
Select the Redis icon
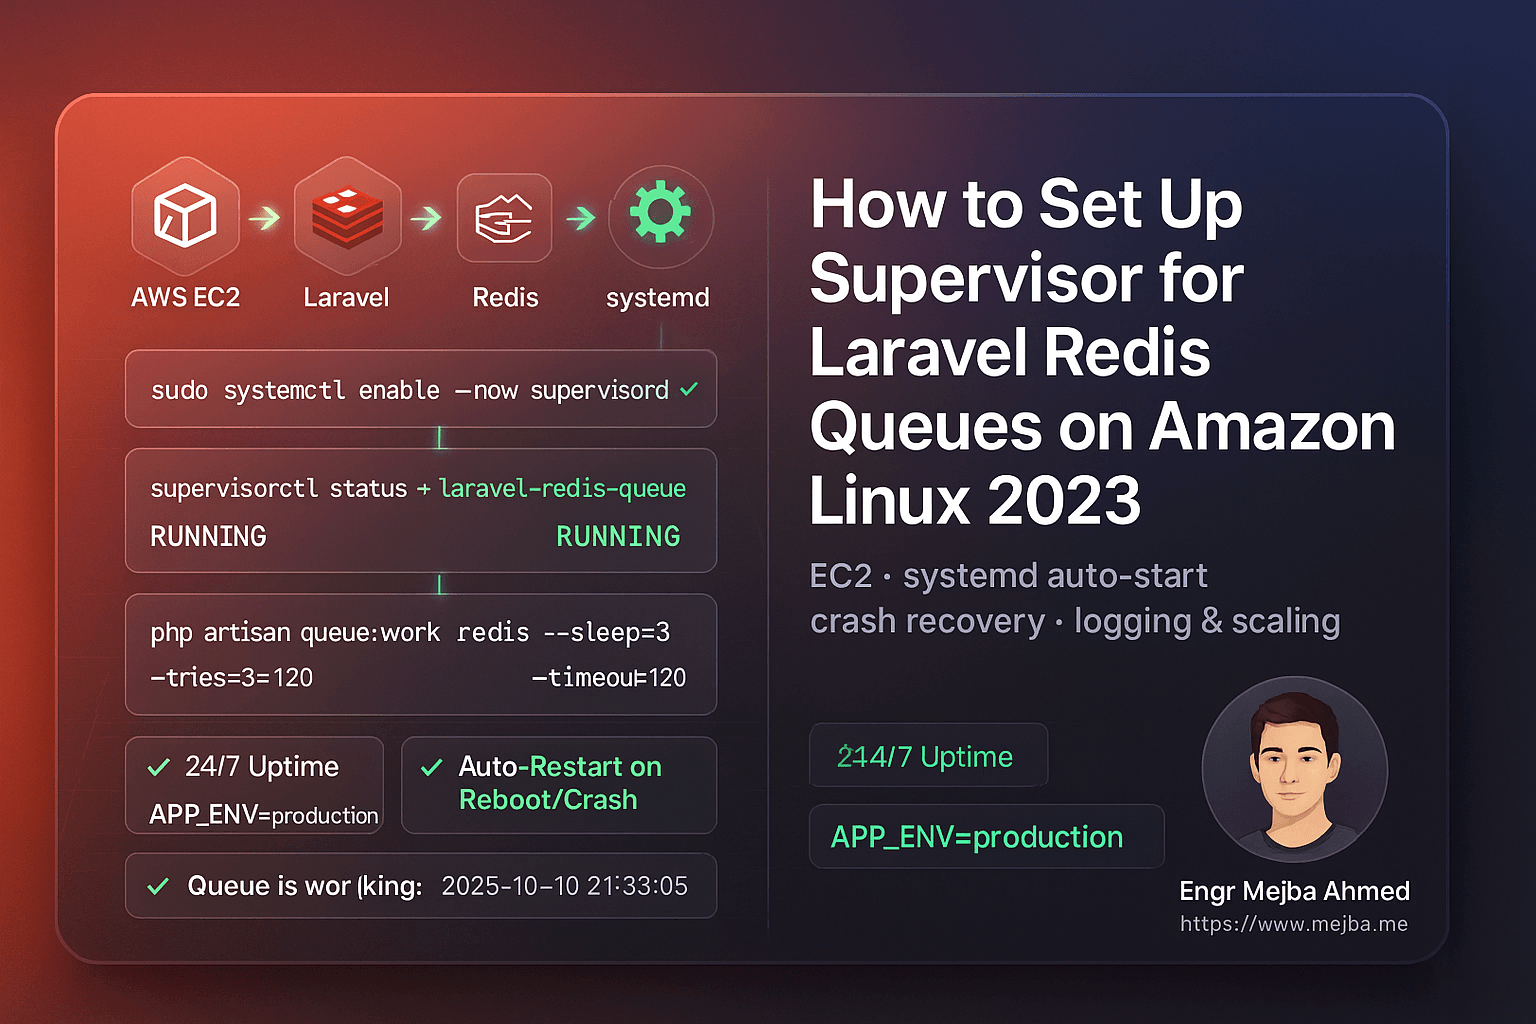(504, 215)
